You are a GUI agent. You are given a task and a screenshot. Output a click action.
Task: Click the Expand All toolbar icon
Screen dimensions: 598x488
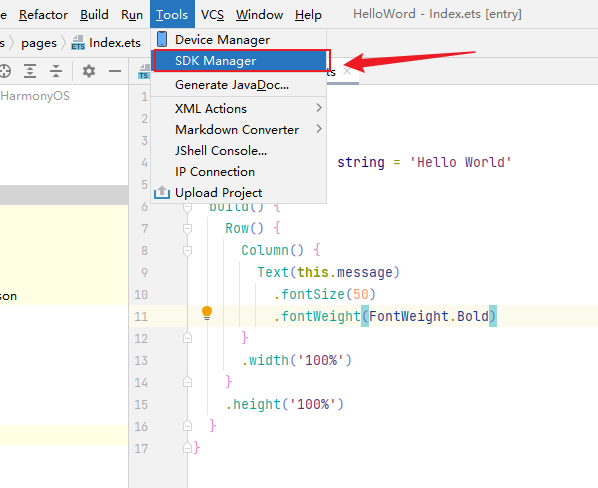point(30,71)
